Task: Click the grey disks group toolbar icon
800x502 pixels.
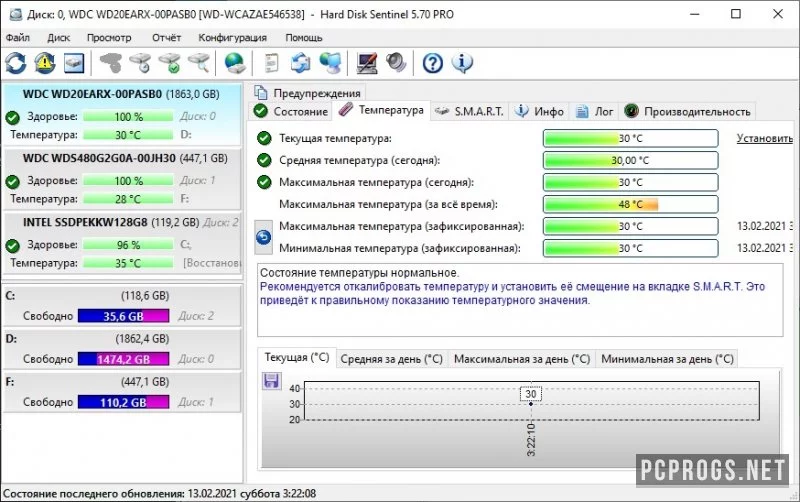Action: 111,63
